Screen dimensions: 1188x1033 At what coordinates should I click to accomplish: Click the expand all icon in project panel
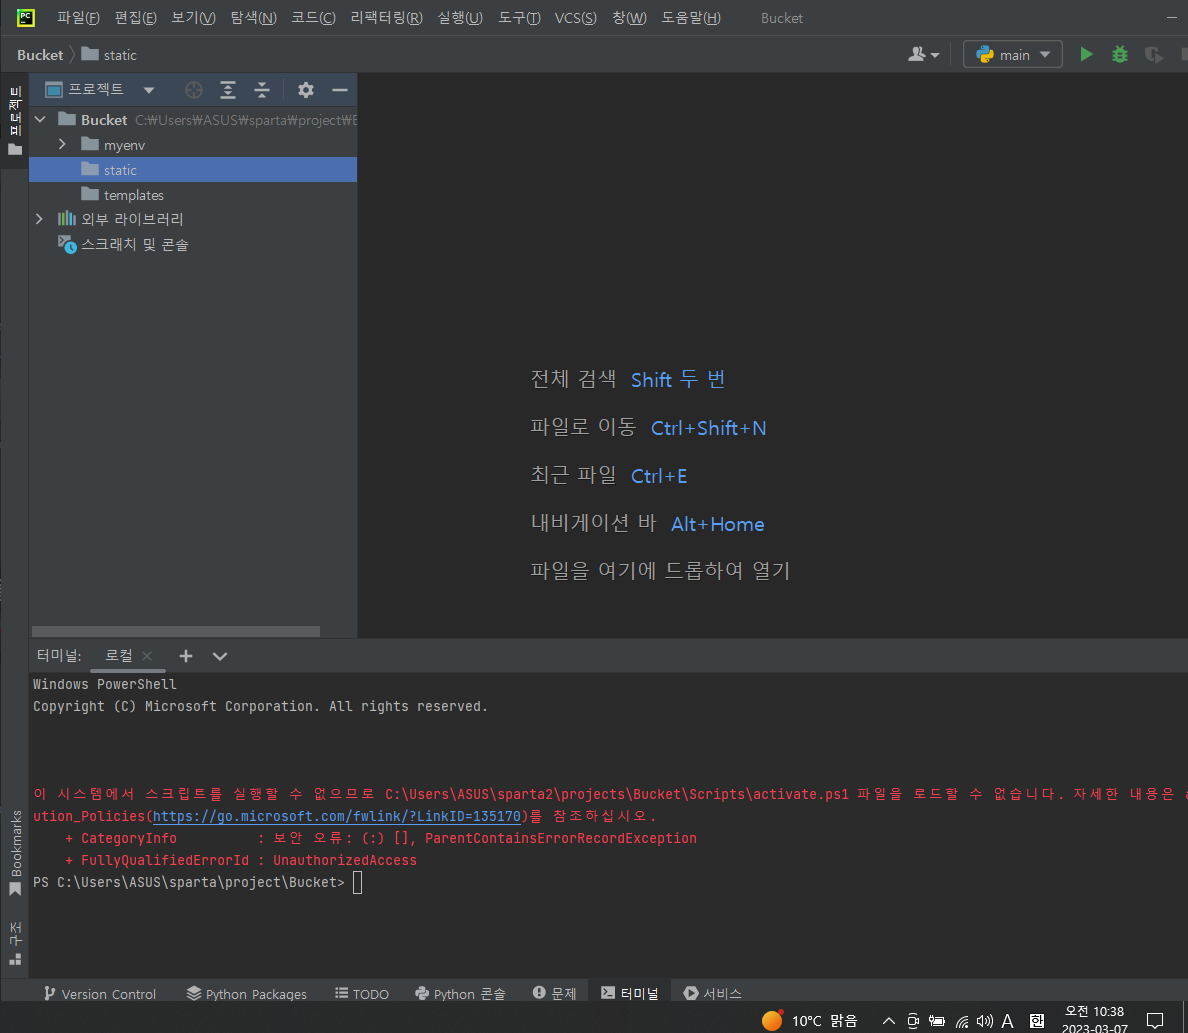coord(228,90)
